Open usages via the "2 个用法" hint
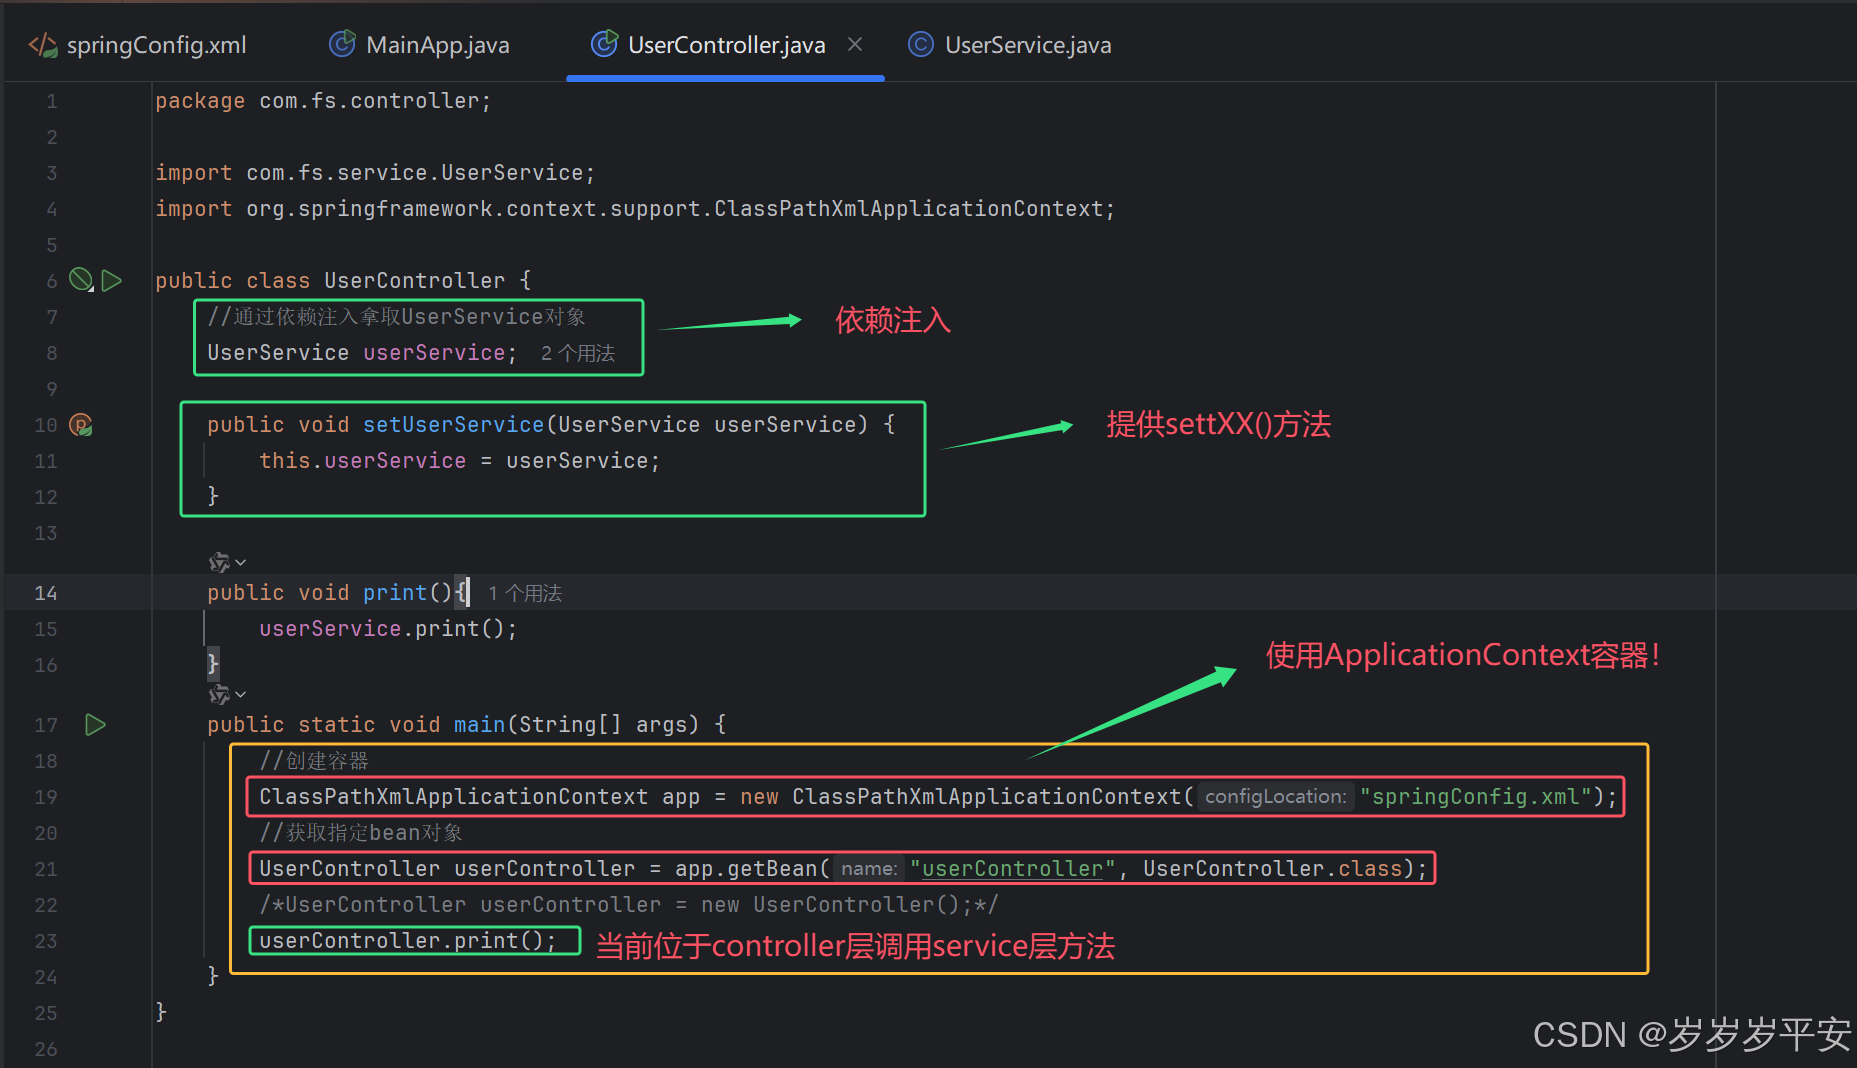Screen dimensions: 1857x1068 tap(578, 352)
